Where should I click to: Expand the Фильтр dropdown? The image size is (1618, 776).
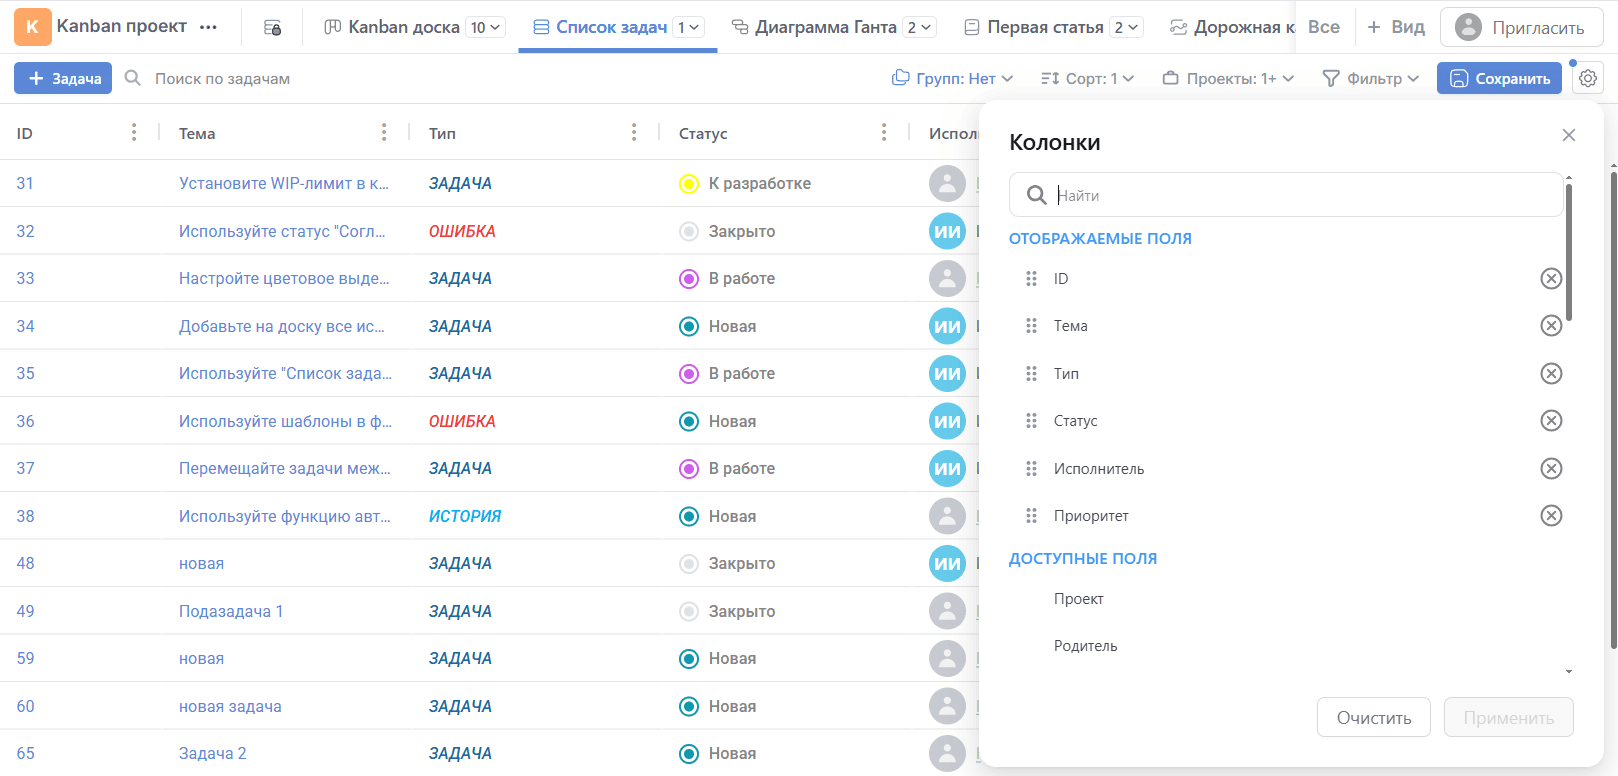[x=1371, y=78]
